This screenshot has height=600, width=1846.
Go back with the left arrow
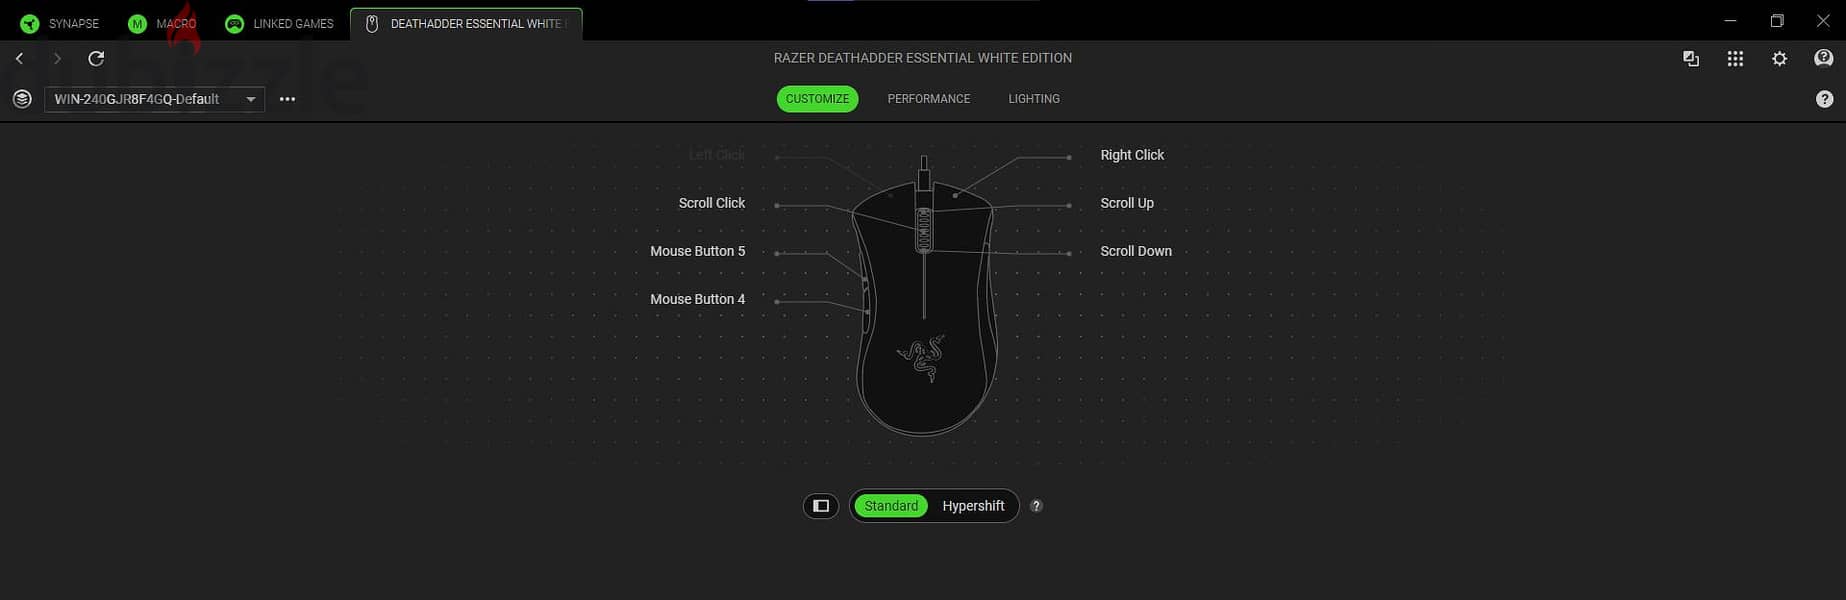tap(19, 58)
